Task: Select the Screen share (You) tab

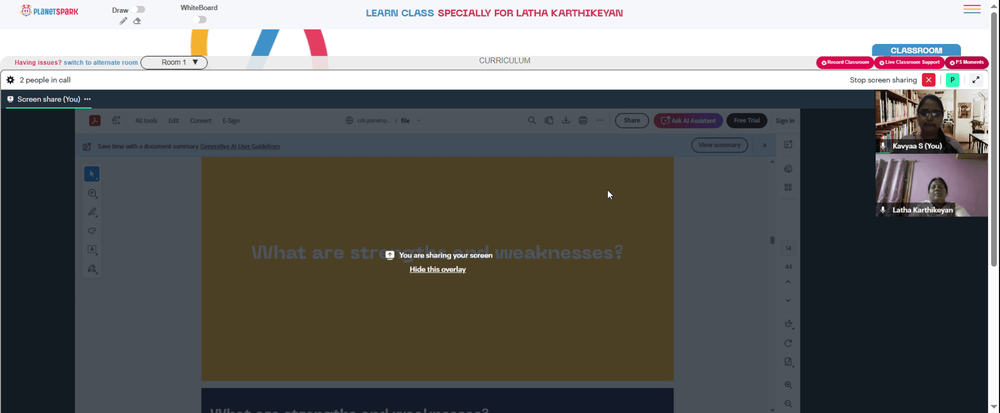Action: tap(49, 99)
